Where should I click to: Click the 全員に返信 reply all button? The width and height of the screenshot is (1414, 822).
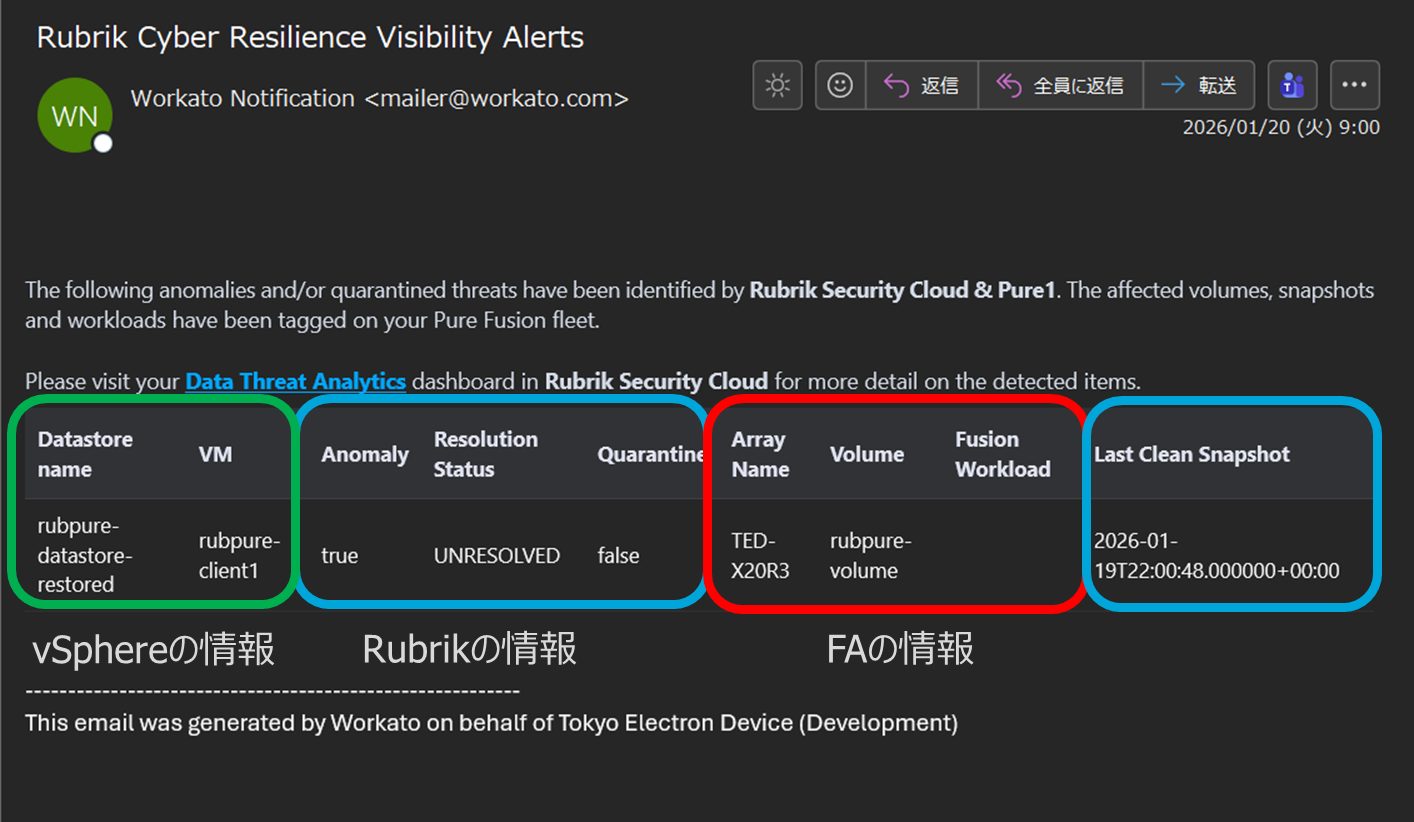click(x=1060, y=85)
